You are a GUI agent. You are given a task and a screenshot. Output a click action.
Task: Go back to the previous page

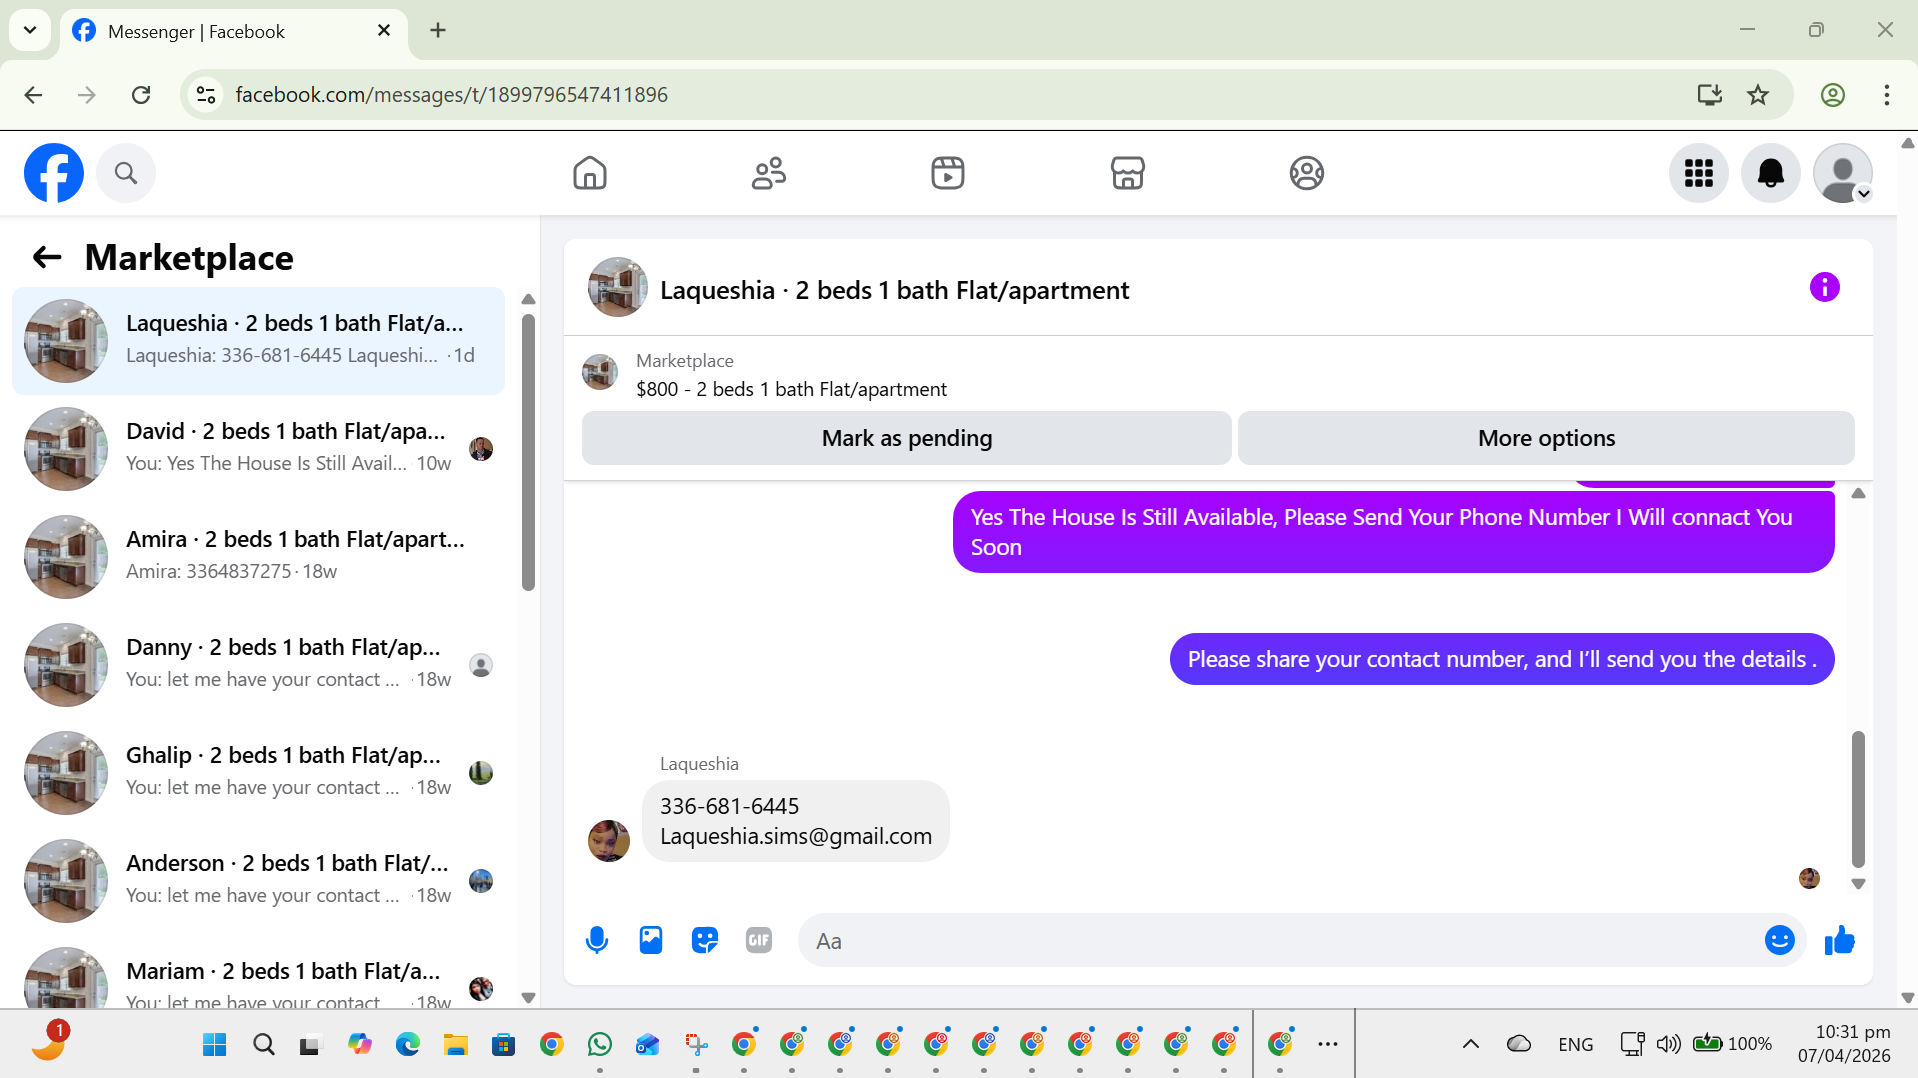33,95
